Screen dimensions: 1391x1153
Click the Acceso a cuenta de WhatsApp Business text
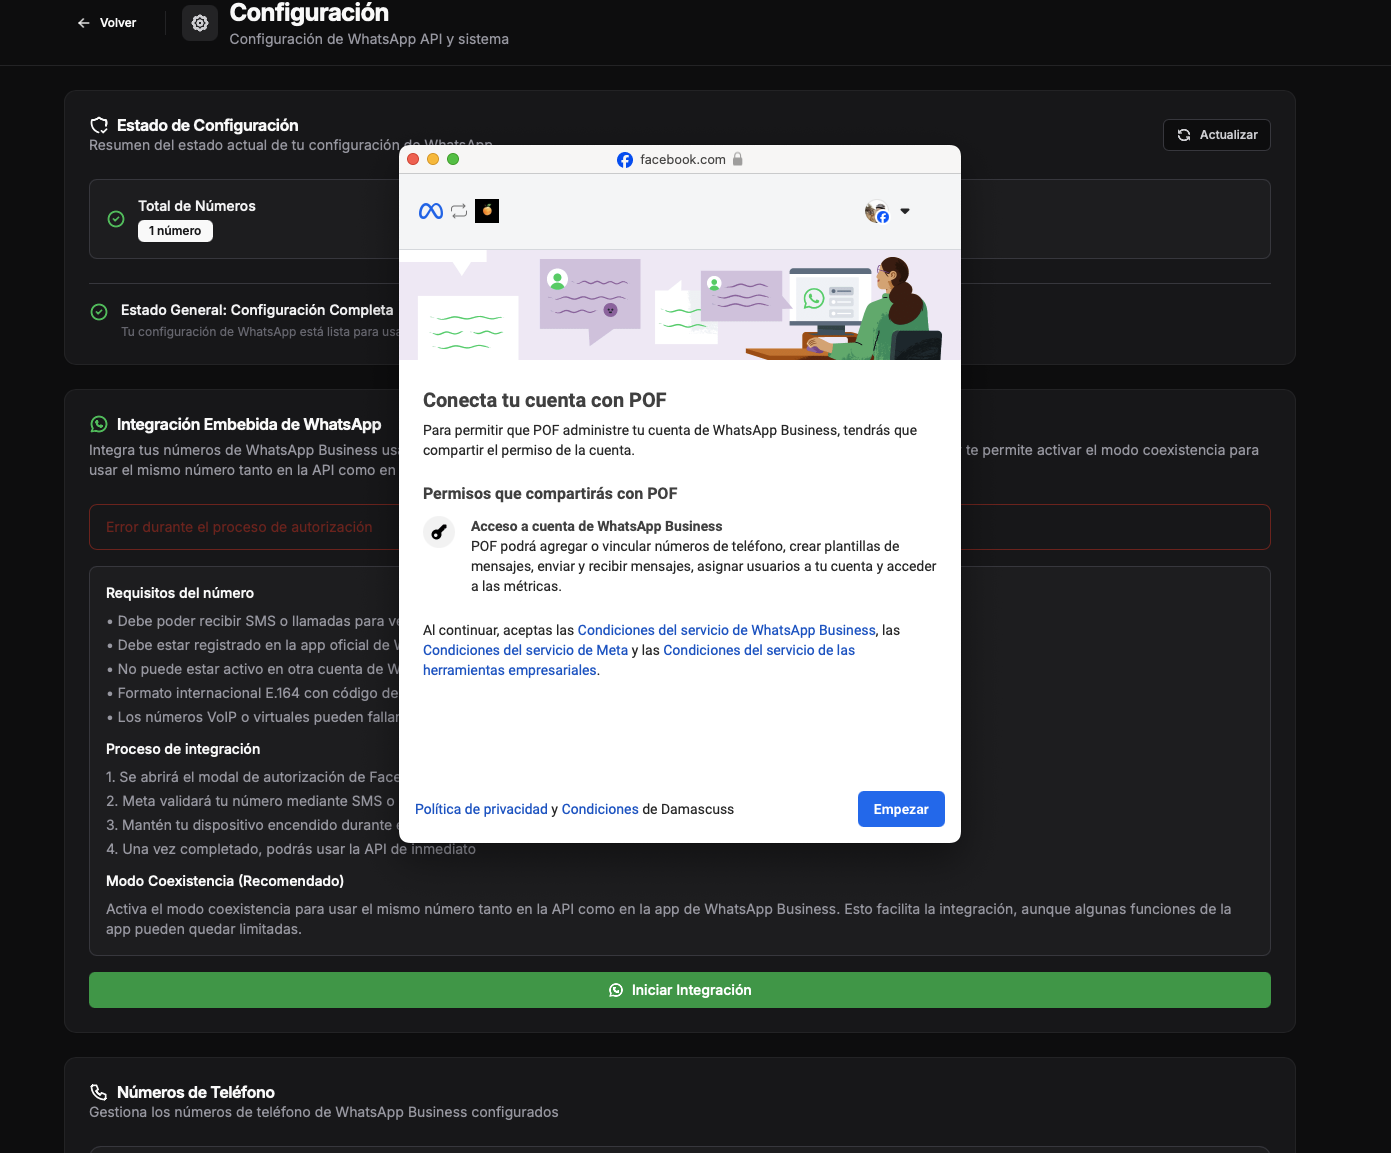[597, 526]
